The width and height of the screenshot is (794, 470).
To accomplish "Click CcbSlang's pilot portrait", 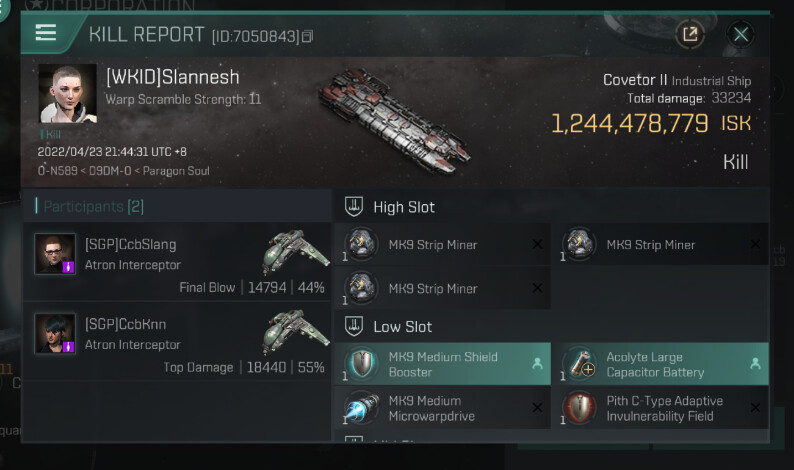I will 54,254.
